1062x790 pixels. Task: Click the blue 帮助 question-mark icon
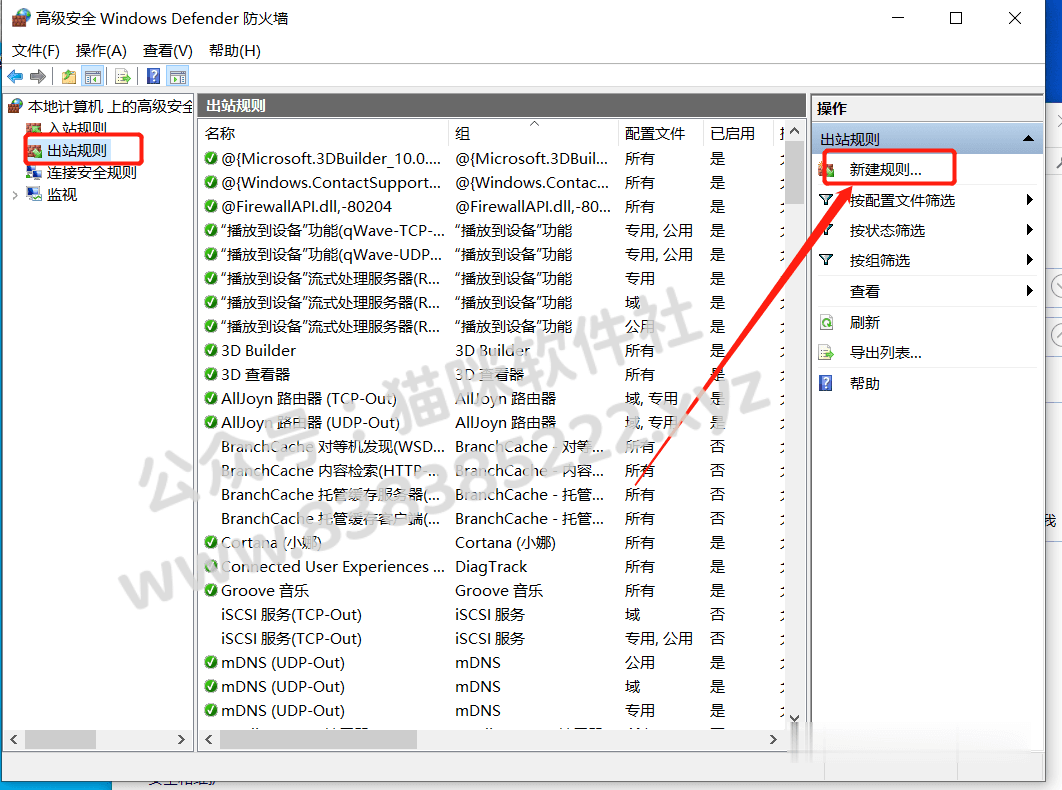pyautogui.click(x=826, y=383)
